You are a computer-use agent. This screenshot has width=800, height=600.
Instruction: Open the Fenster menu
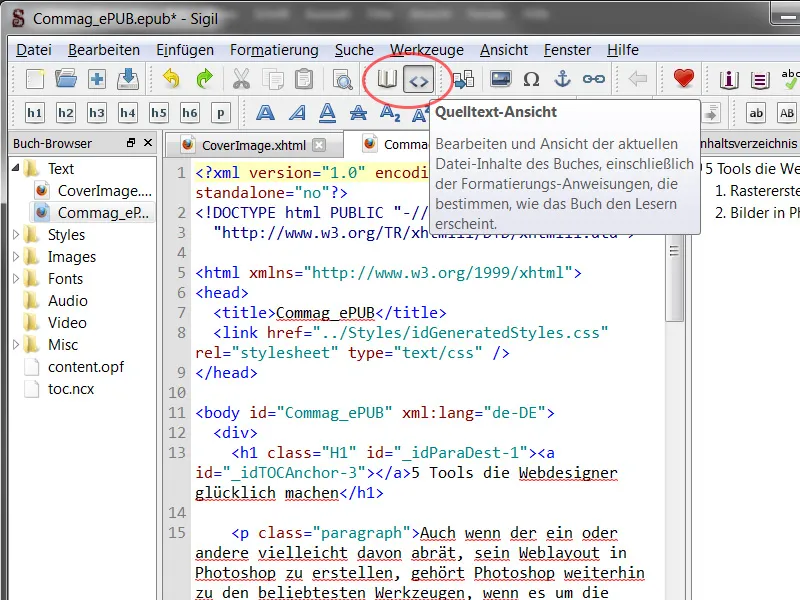(567, 50)
